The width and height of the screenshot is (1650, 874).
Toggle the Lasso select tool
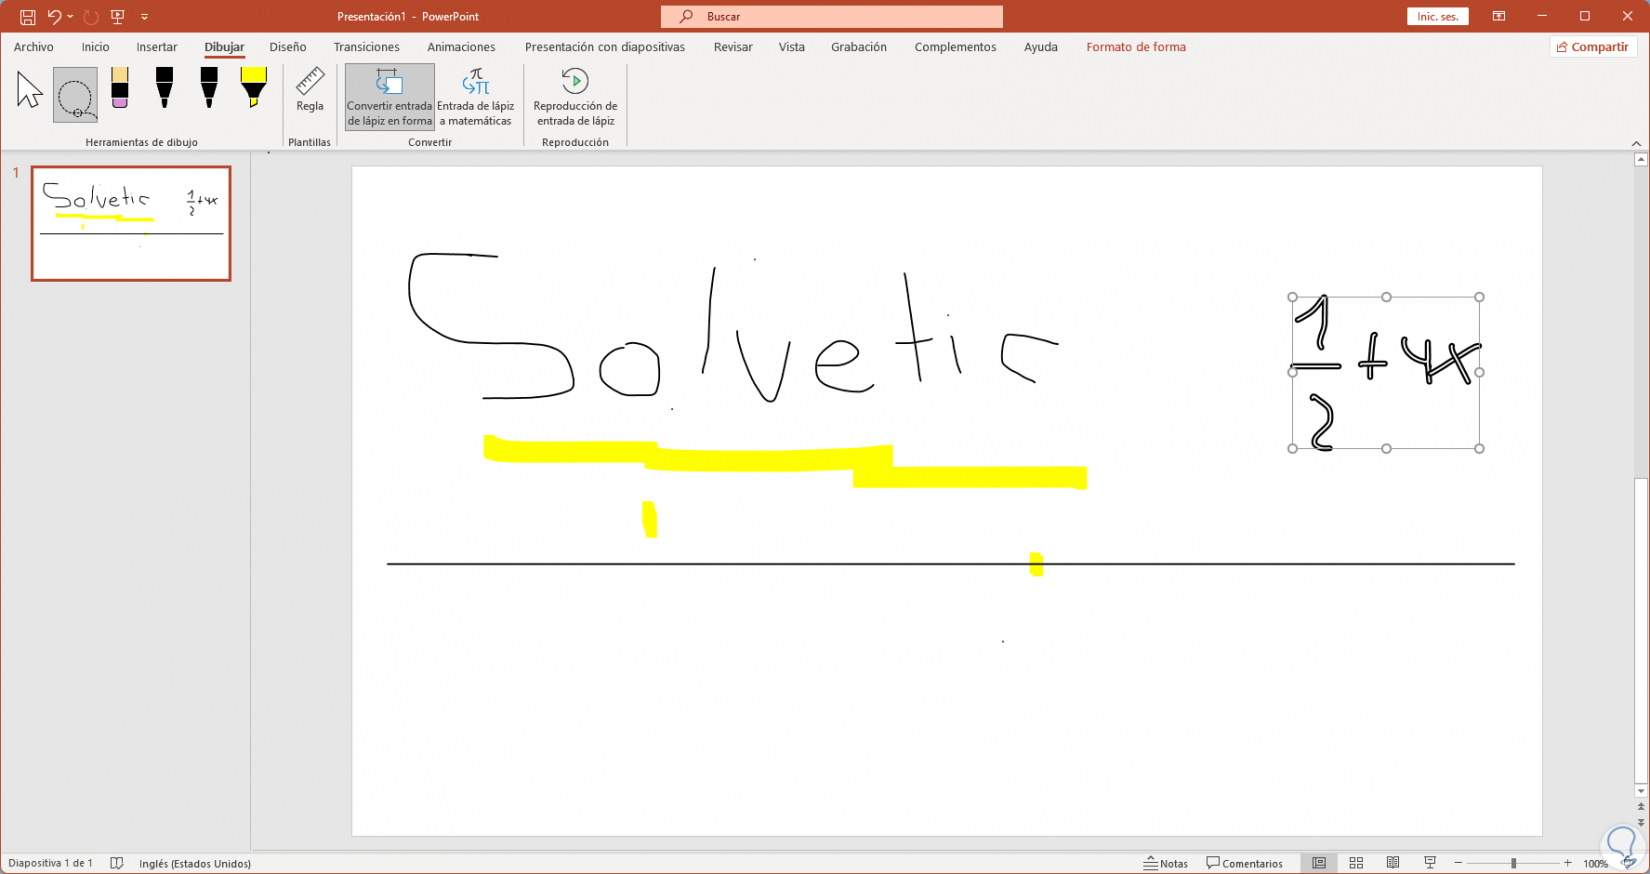click(x=75, y=95)
